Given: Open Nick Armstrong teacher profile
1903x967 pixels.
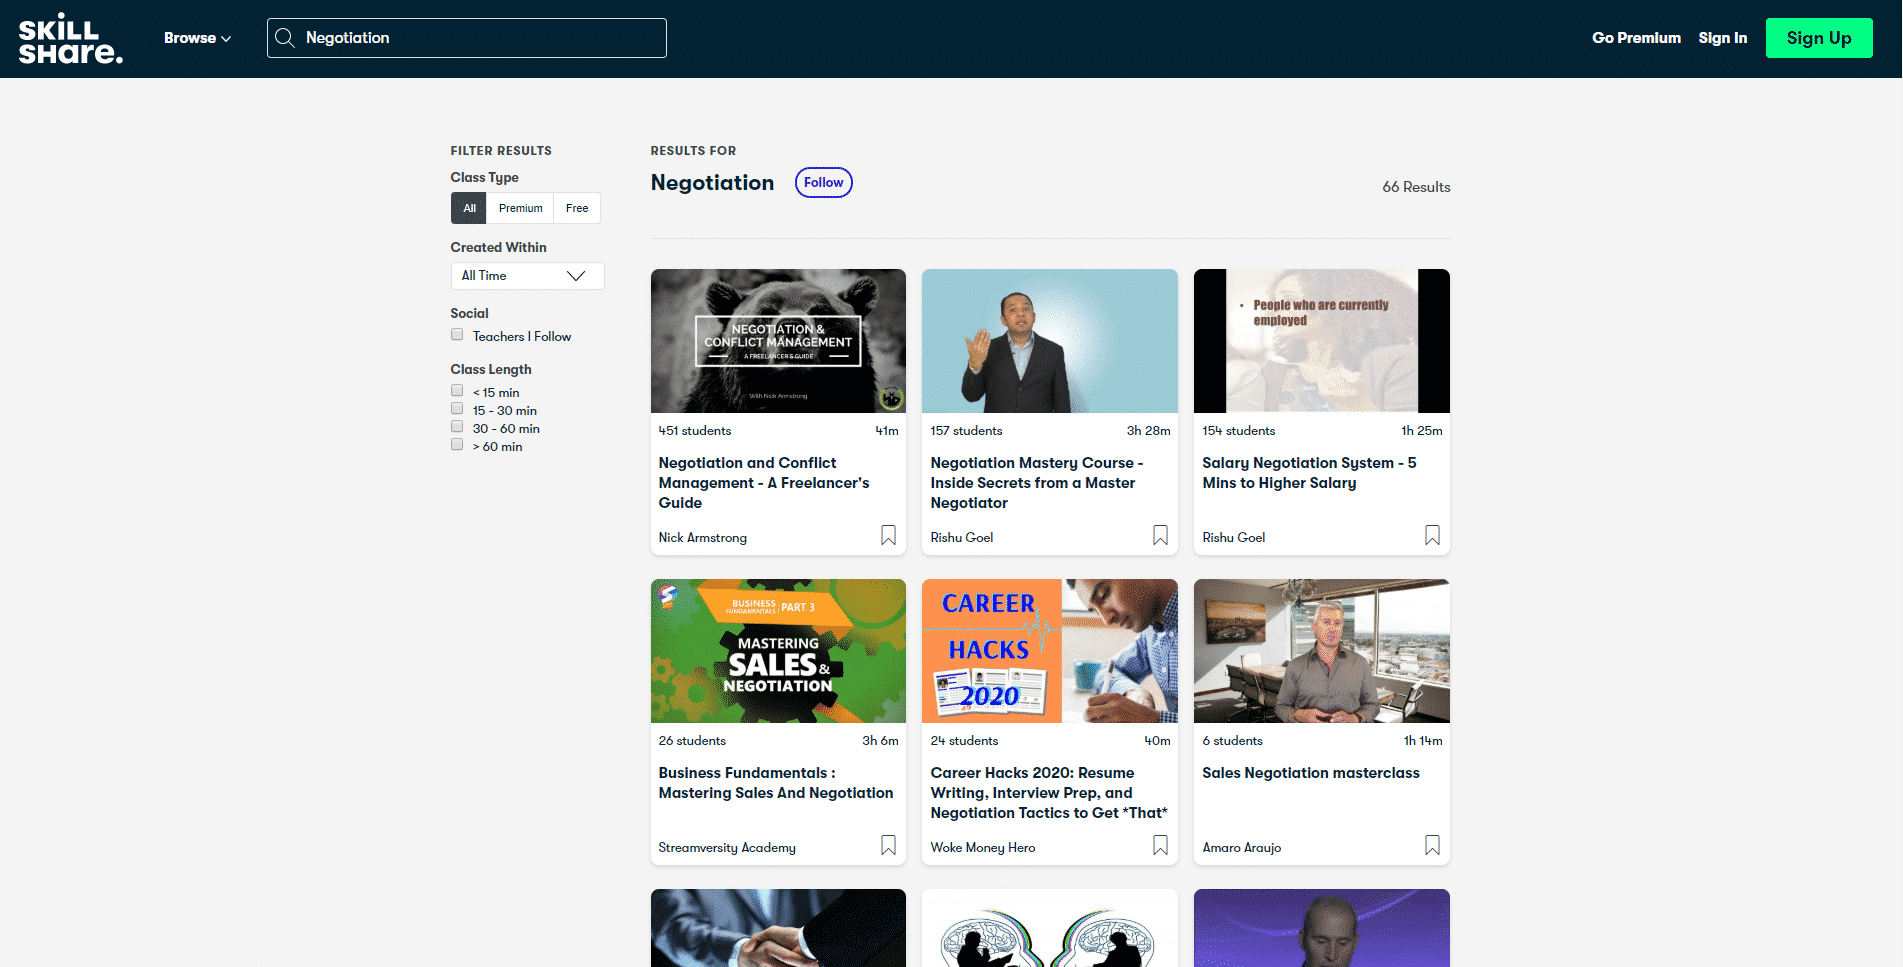Looking at the screenshot, I should click(702, 537).
